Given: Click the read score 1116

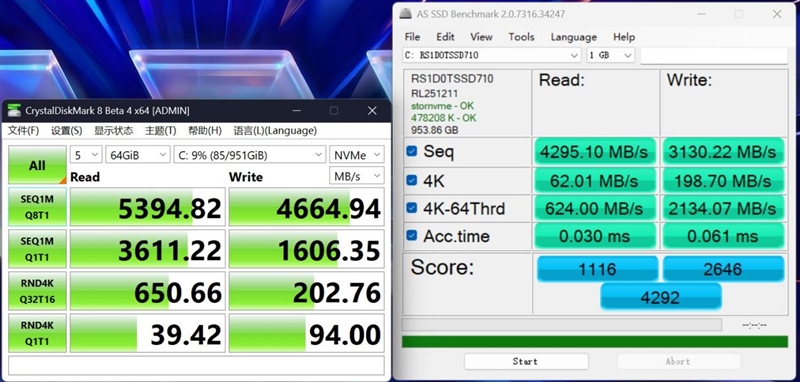Looking at the screenshot, I should coord(597,269).
